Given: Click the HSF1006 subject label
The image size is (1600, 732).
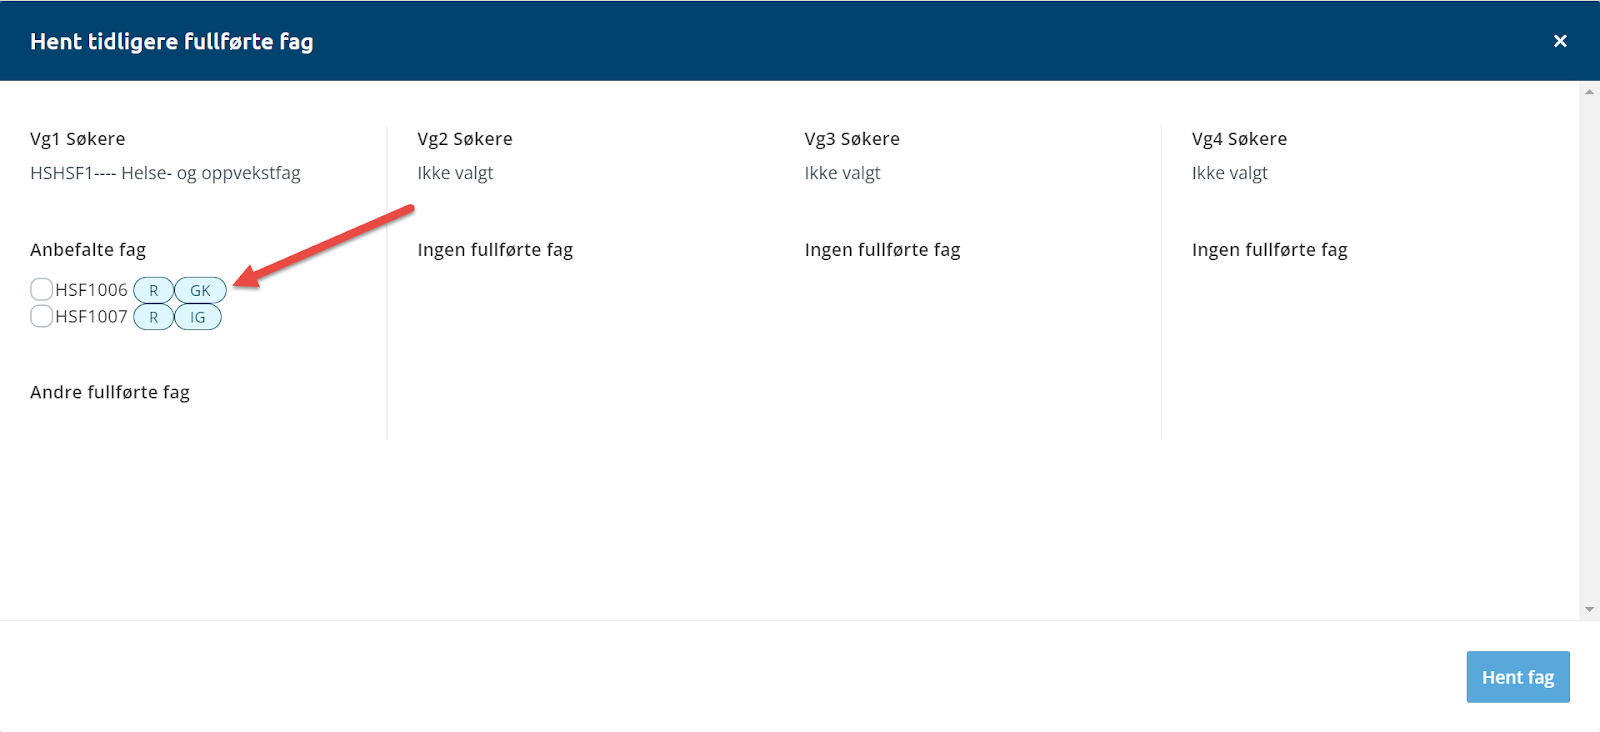Looking at the screenshot, I should click(91, 290).
